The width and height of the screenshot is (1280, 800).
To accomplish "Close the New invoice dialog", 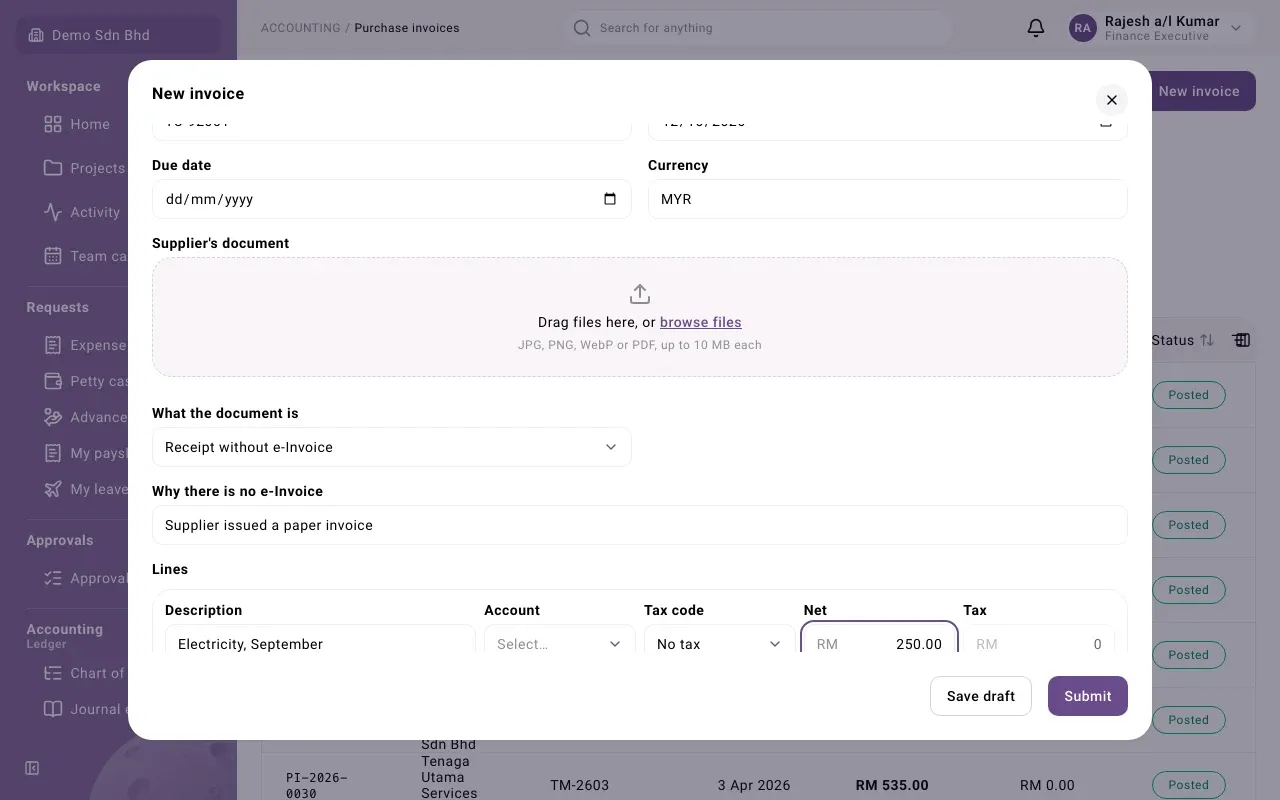I will click(1111, 100).
